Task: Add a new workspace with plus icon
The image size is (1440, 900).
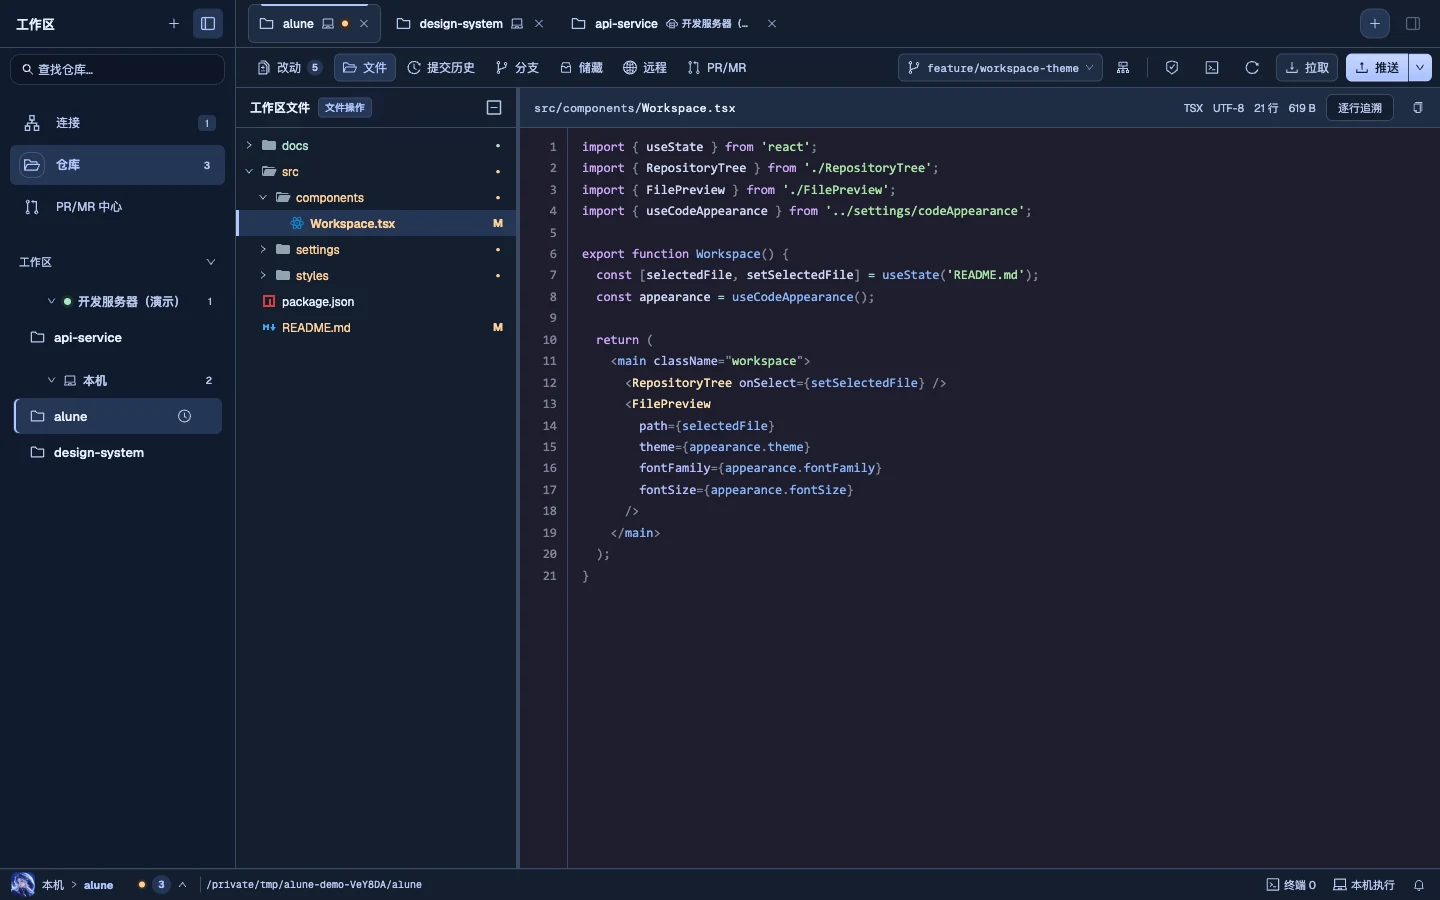Action: tap(174, 23)
